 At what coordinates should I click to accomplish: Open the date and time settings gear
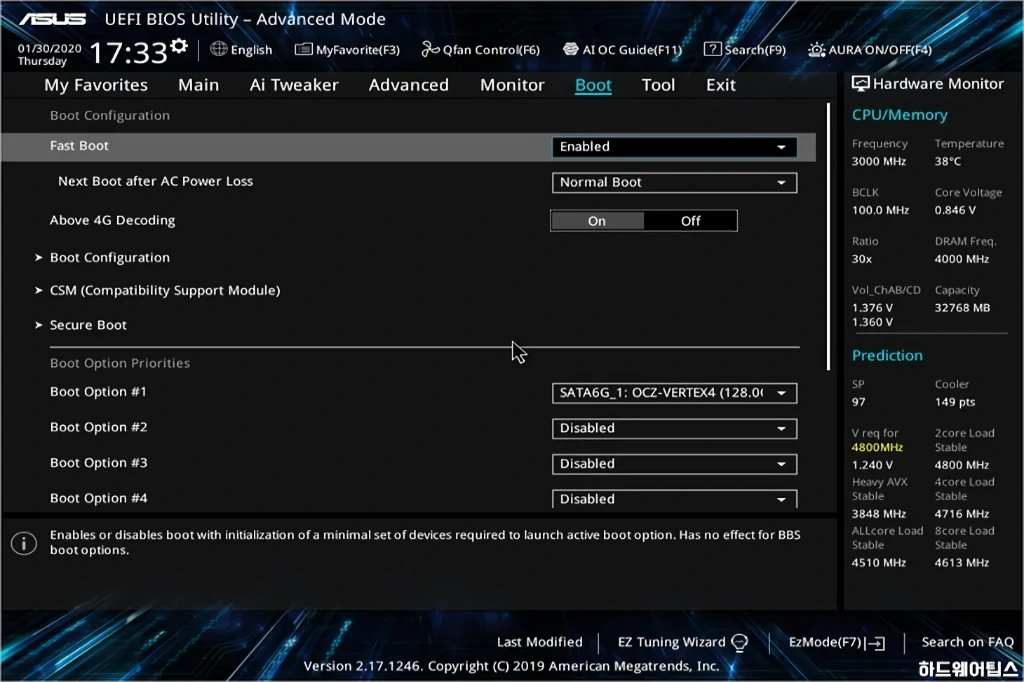click(179, 47)
